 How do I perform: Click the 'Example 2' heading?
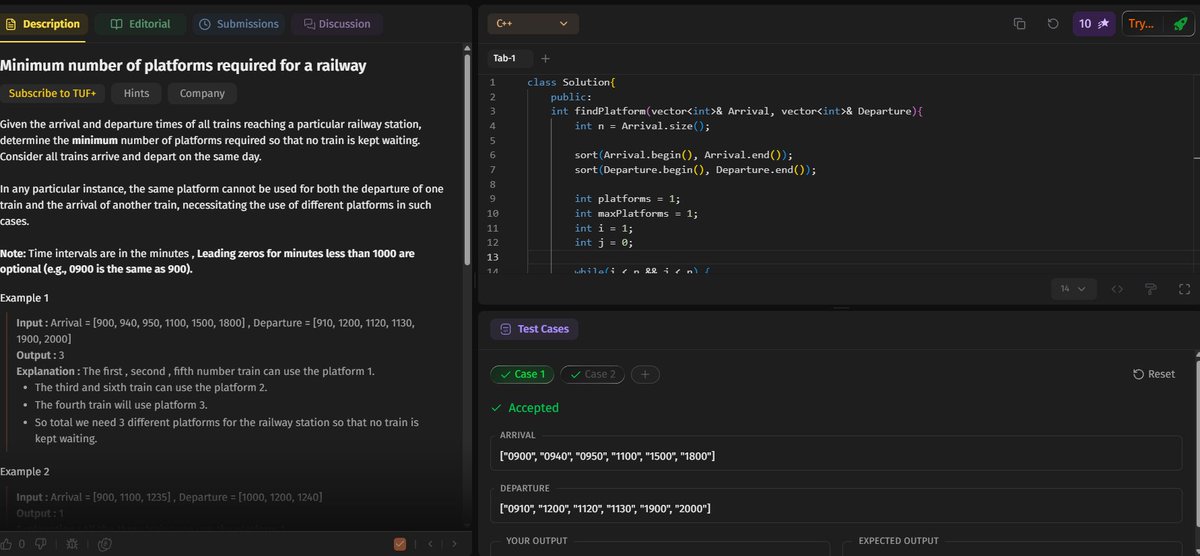[24, 471]
